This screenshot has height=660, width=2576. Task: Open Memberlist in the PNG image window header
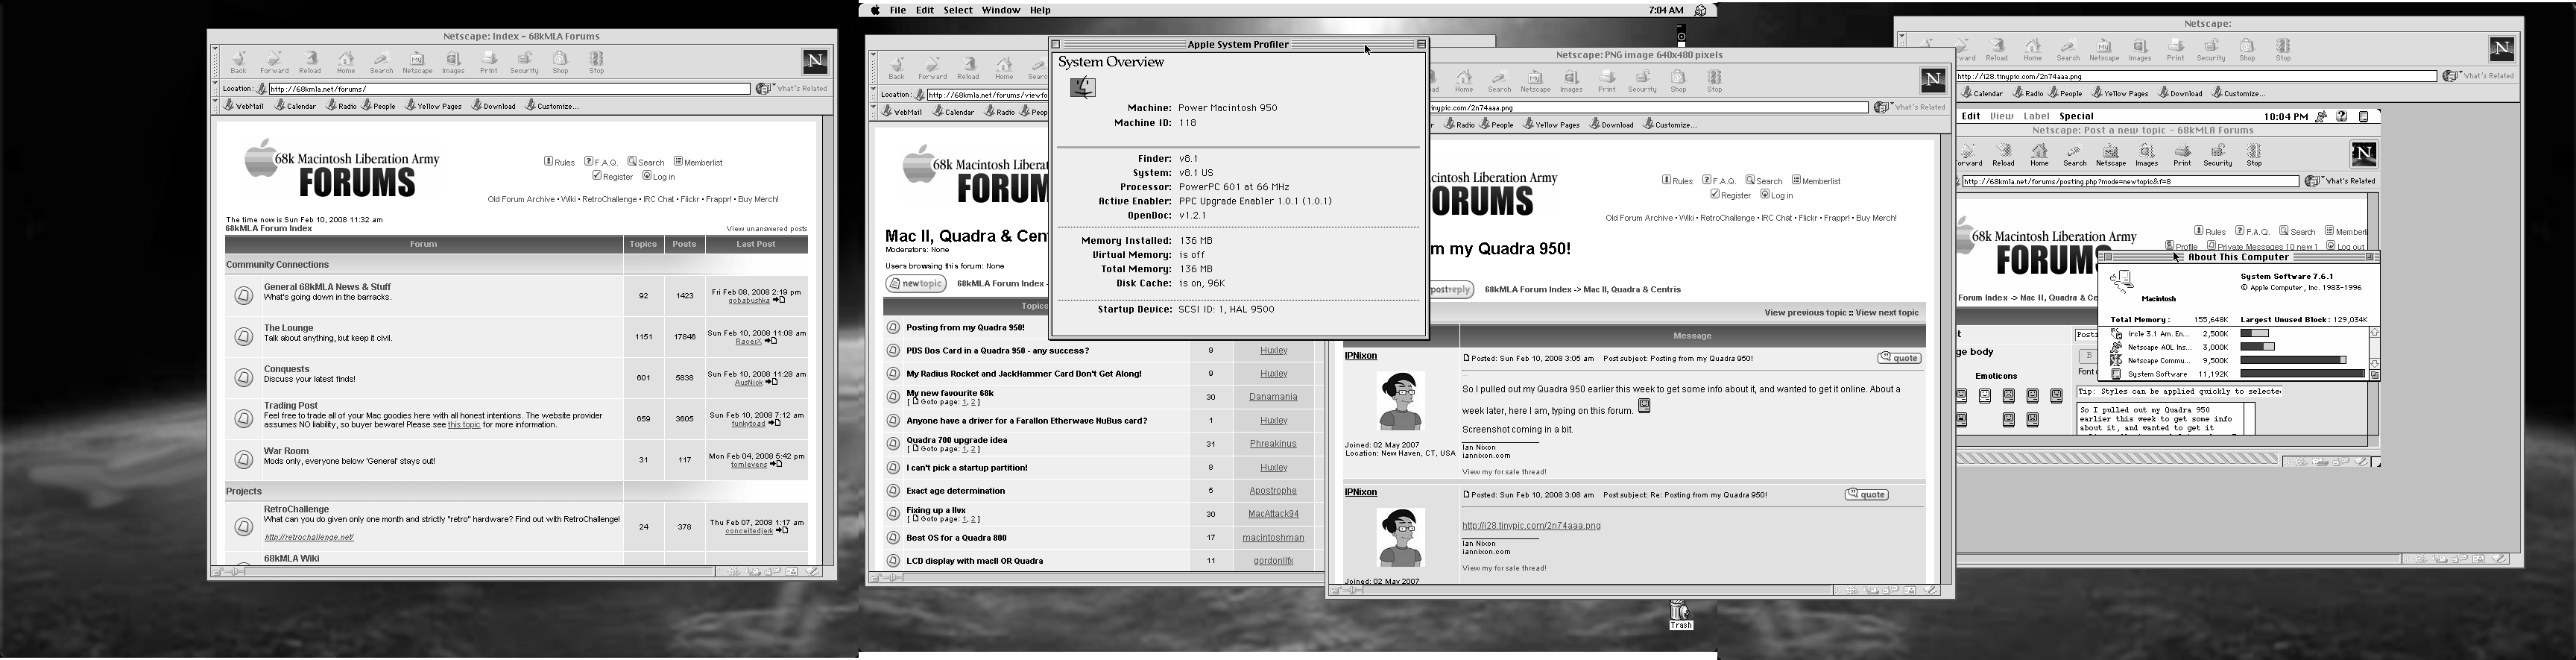coord(1816,181)
